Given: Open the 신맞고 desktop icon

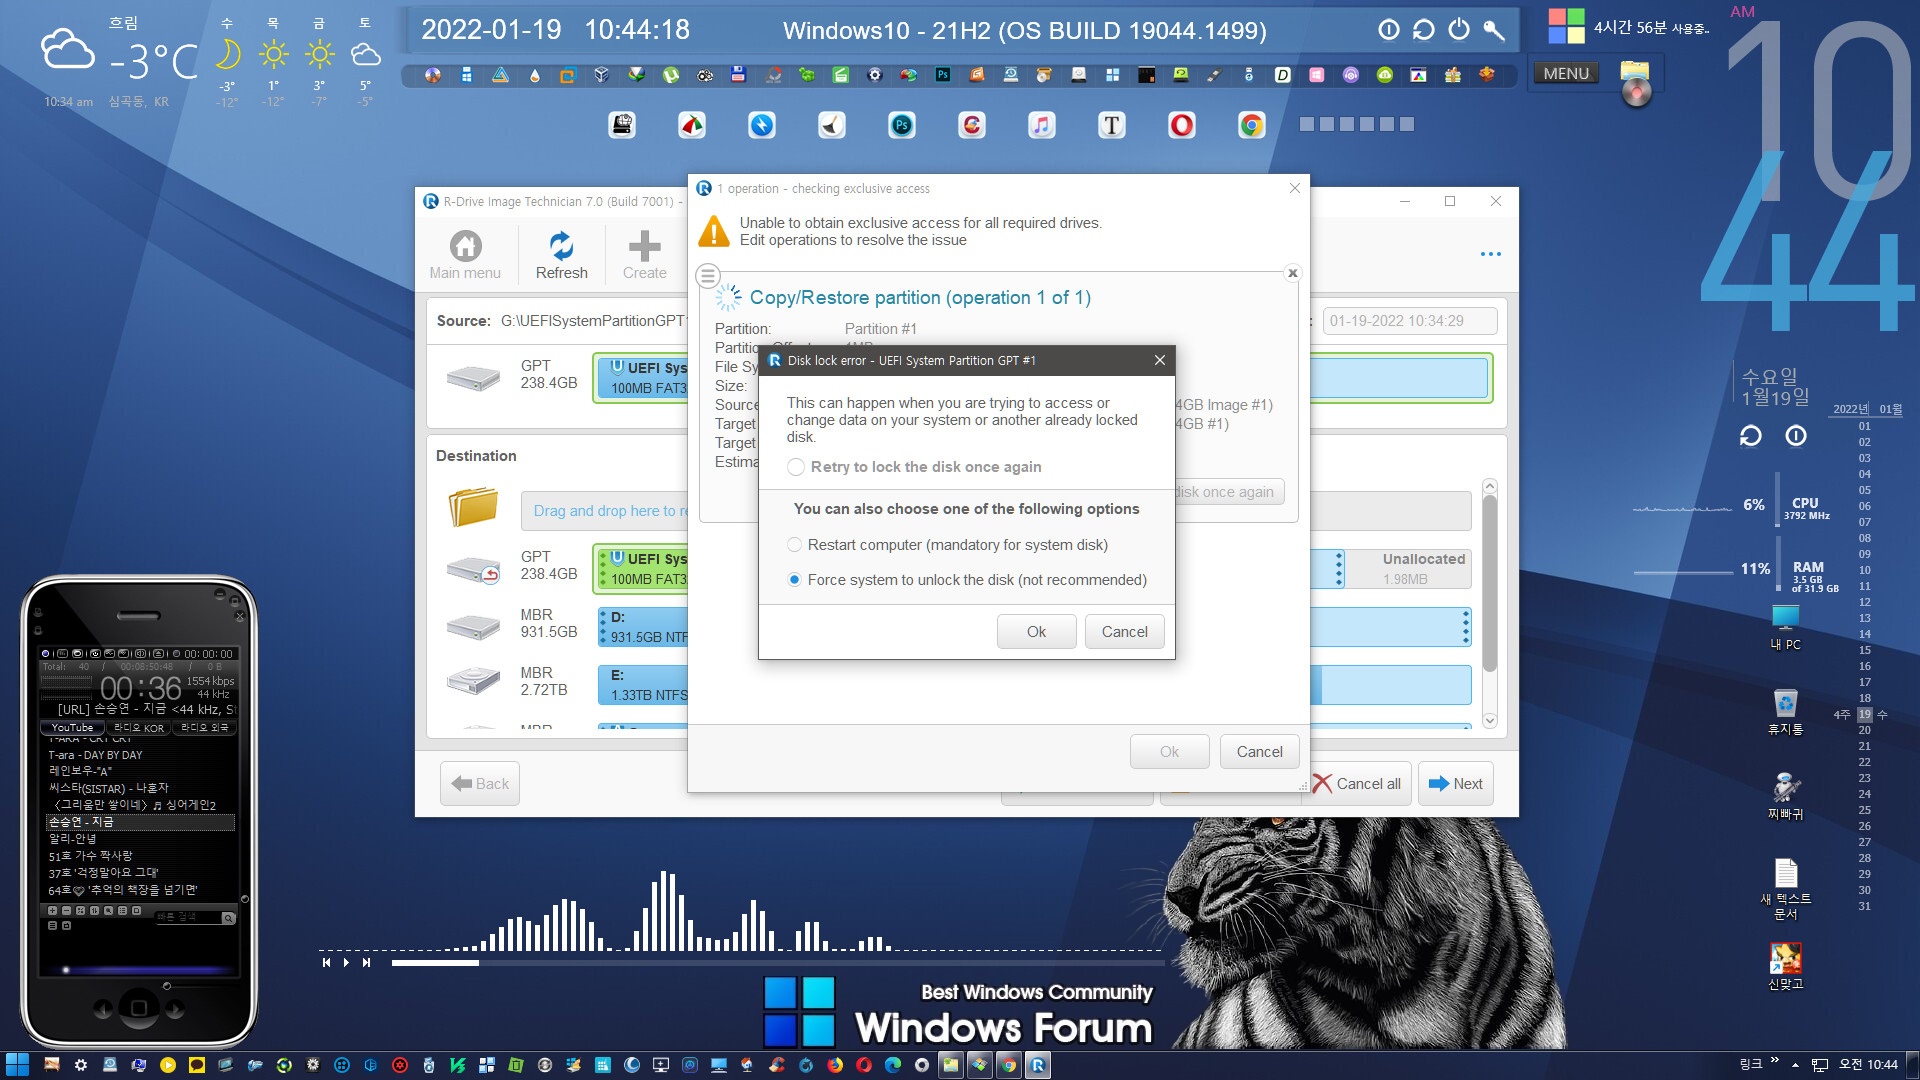Looking at the screenshot, I should click(1785, 966).
